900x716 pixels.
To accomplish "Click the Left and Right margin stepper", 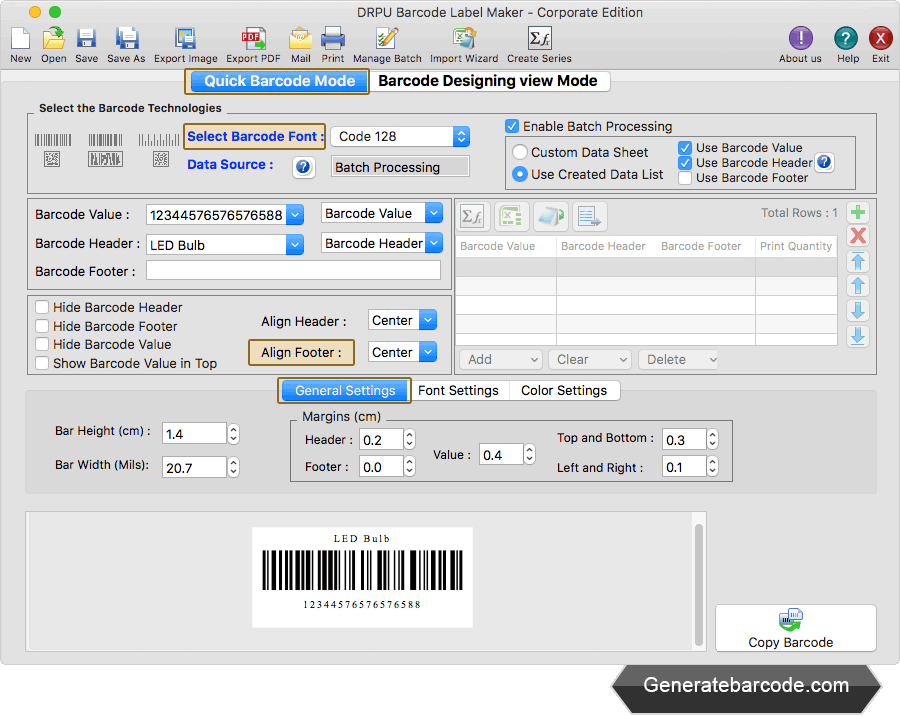I will click(712, 466).
